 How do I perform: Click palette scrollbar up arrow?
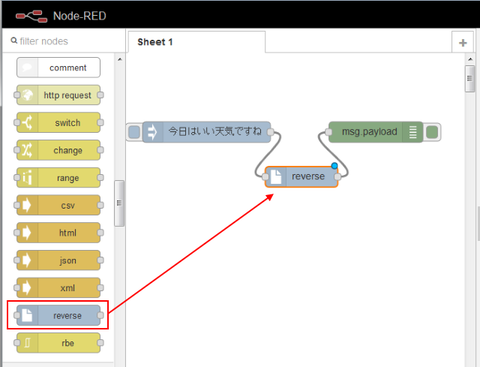(120, 59)
